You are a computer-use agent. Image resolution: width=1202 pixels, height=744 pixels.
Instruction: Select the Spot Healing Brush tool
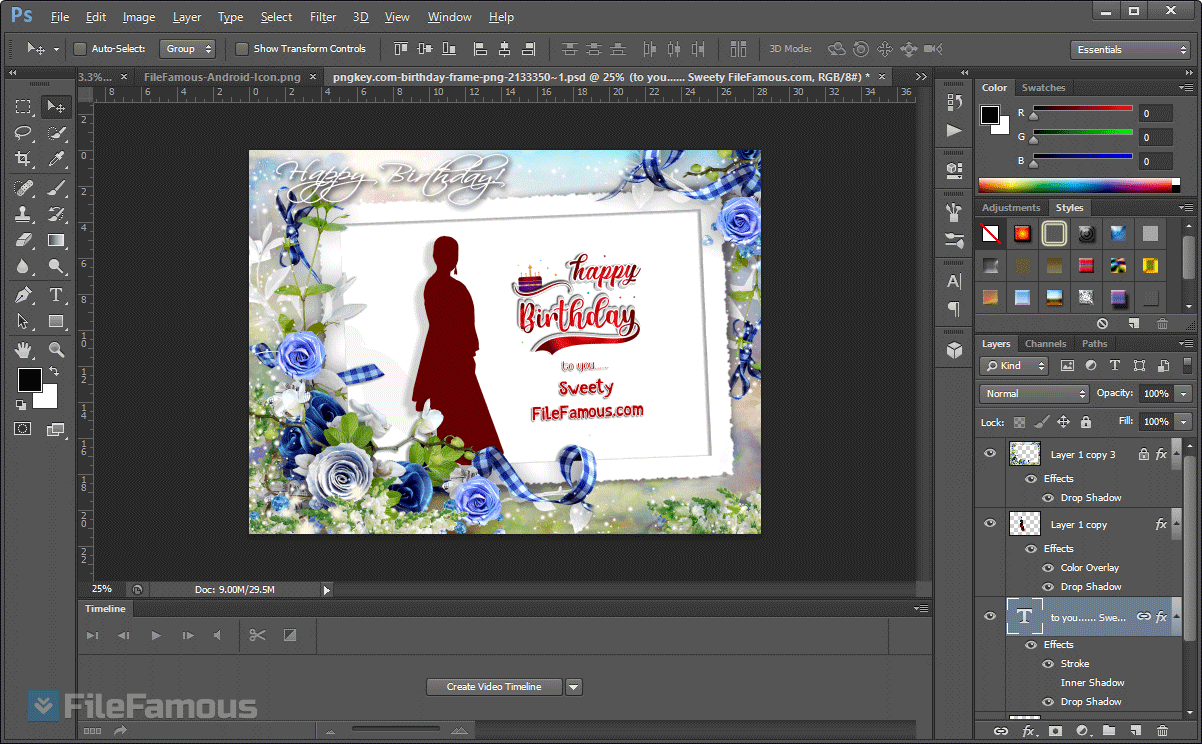[24, 188]
